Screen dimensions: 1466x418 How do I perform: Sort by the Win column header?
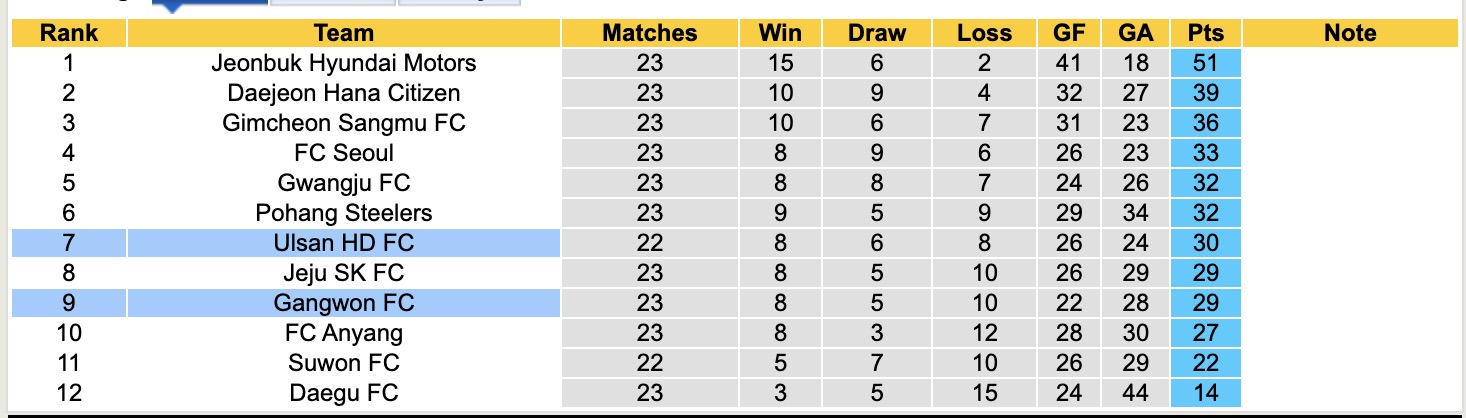[x=780, y=33]
